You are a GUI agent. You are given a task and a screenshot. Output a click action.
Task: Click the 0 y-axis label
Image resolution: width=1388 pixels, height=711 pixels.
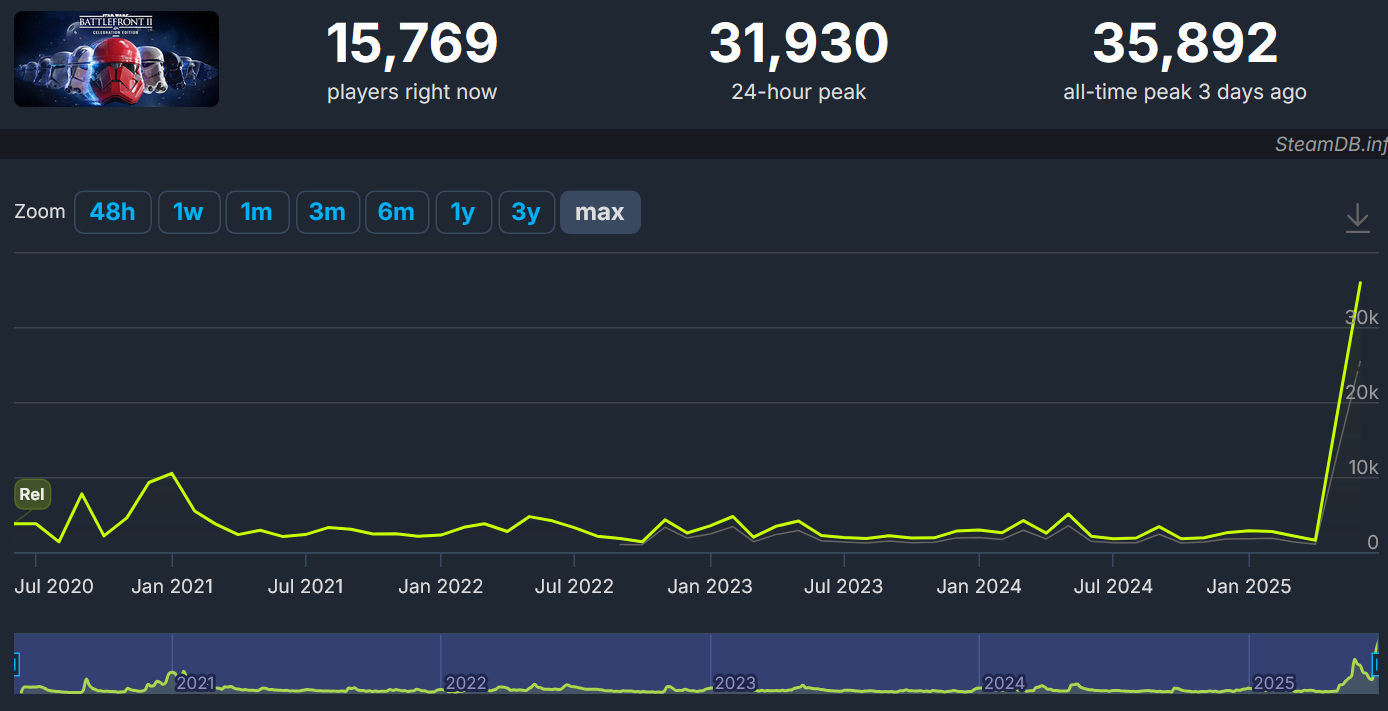pos(1373,543)
